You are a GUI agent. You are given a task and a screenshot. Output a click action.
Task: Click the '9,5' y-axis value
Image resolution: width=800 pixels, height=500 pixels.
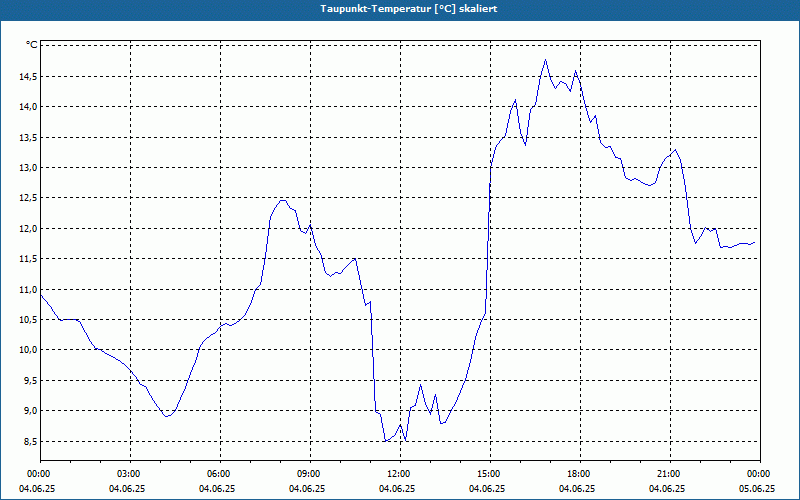click(30, 380)
